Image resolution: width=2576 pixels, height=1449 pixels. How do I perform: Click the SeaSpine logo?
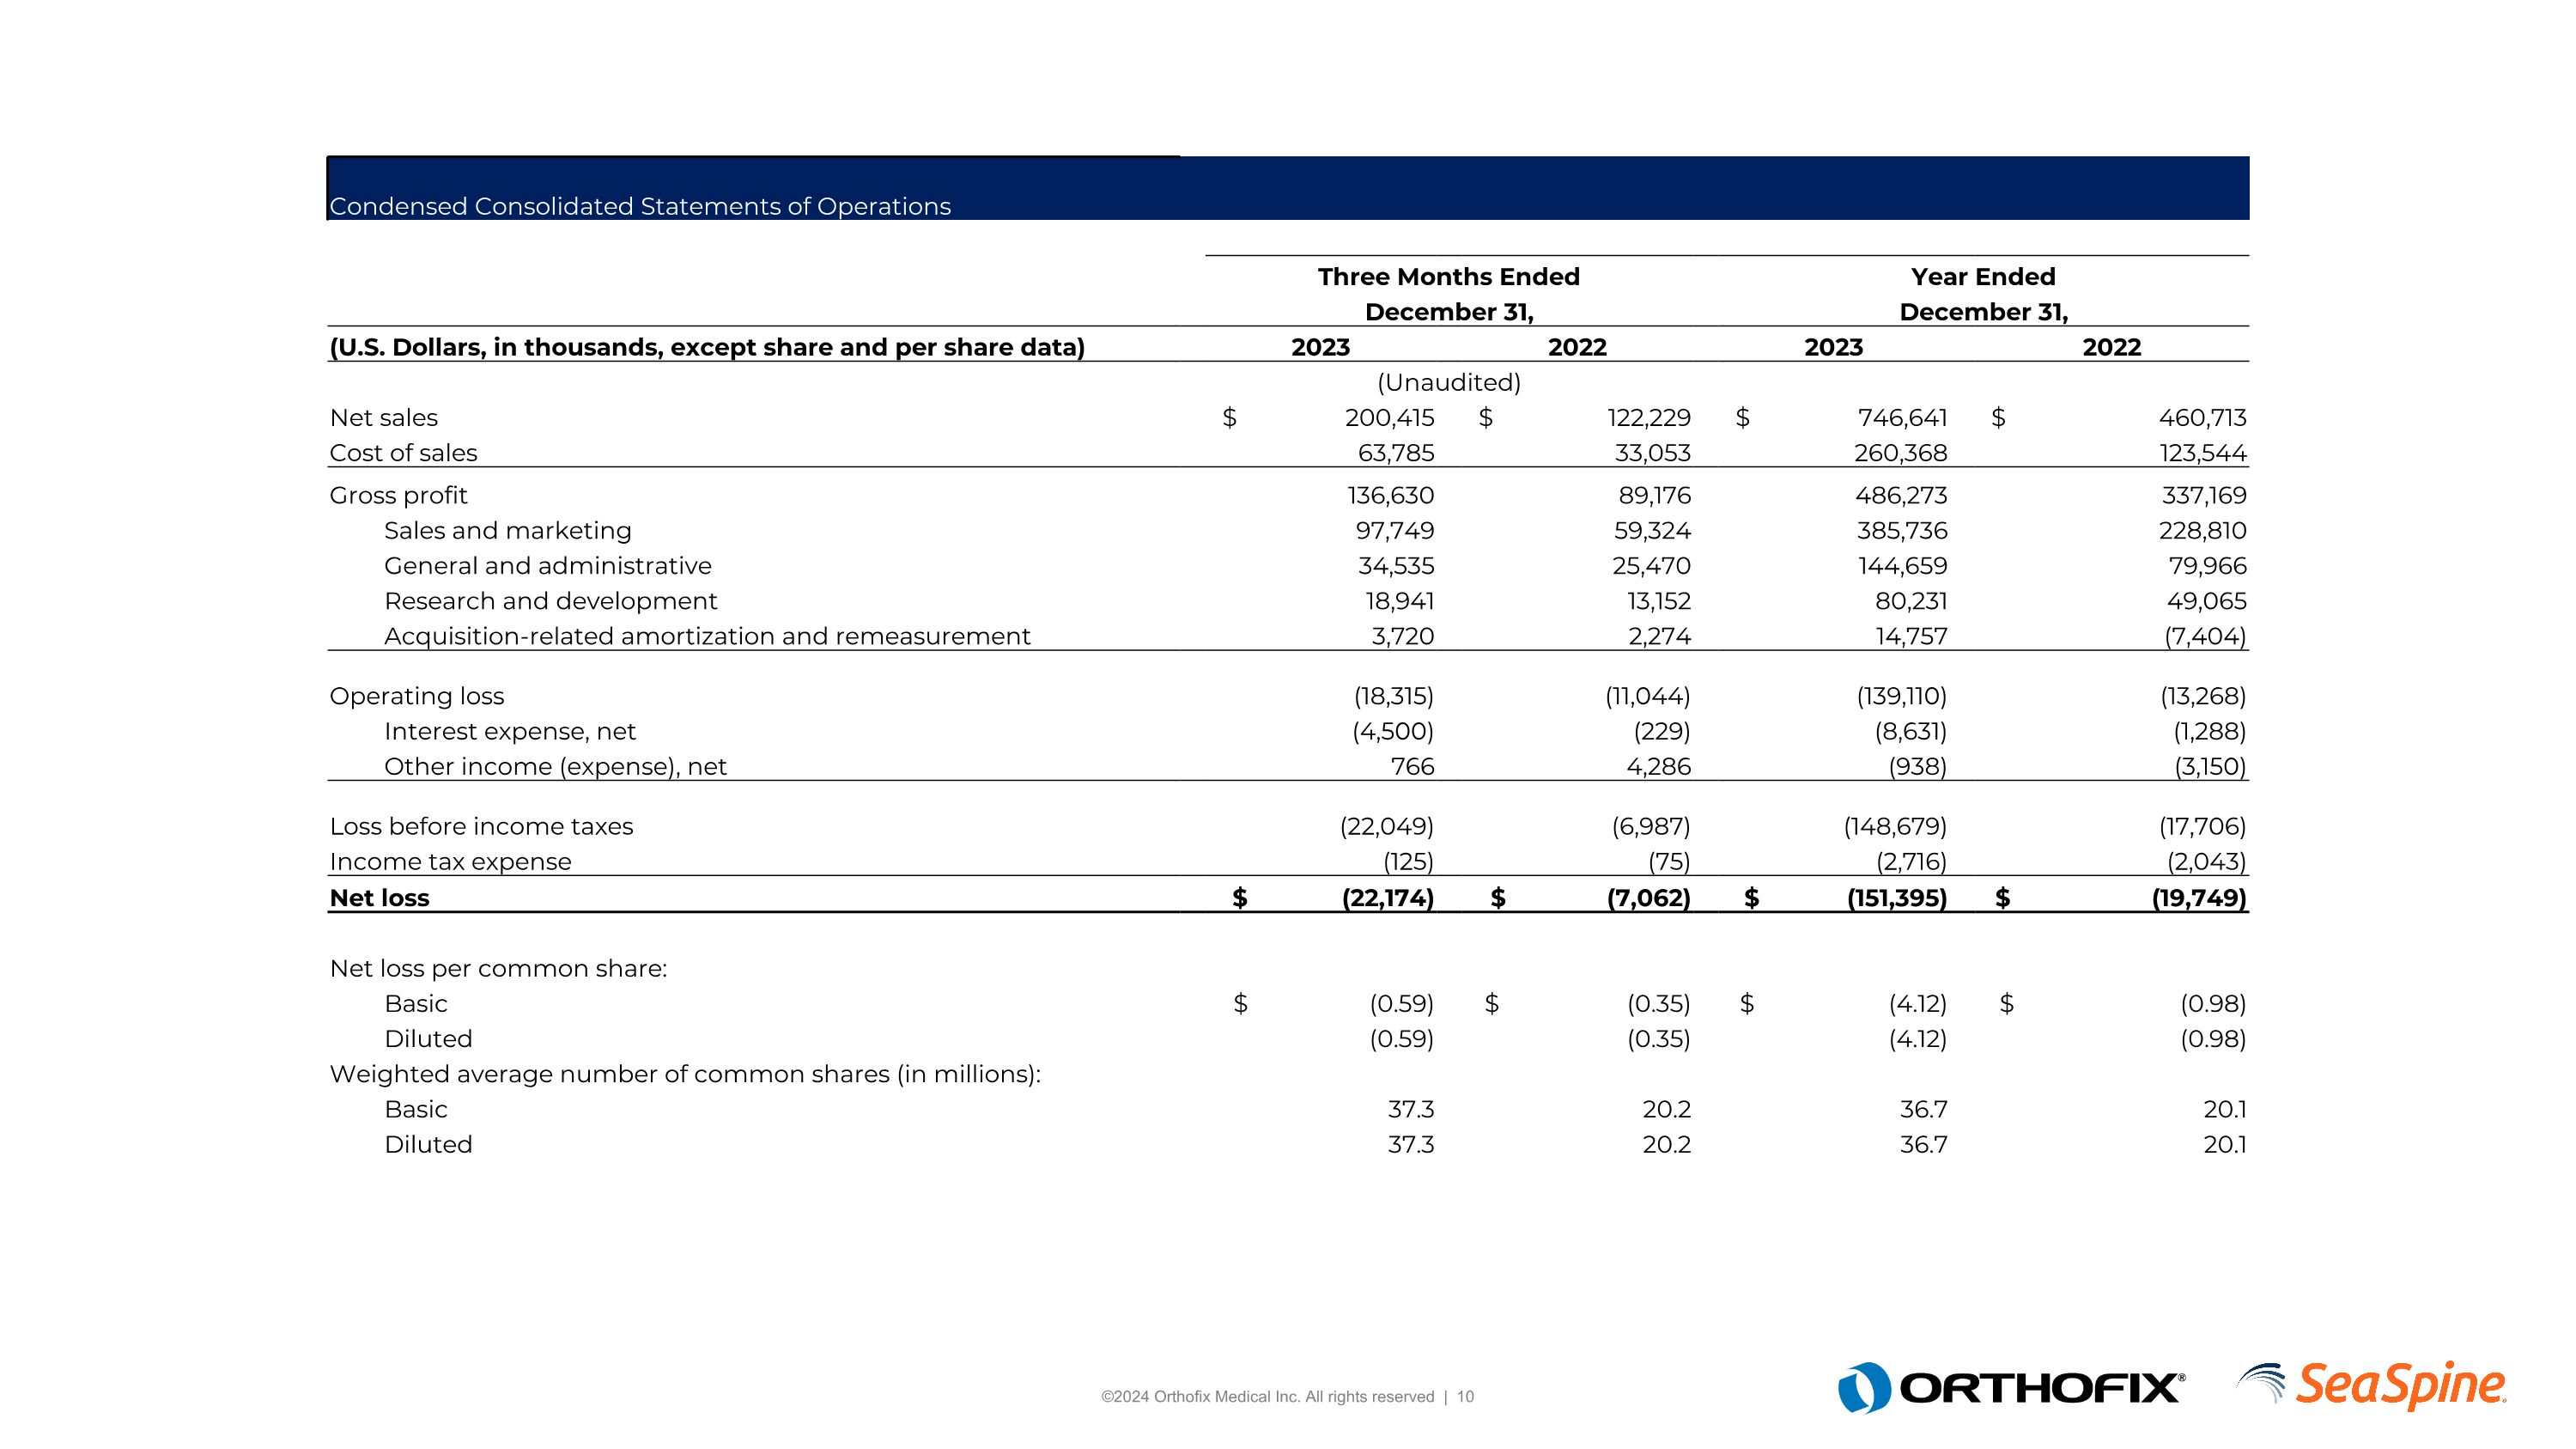click(2400, 1386)
